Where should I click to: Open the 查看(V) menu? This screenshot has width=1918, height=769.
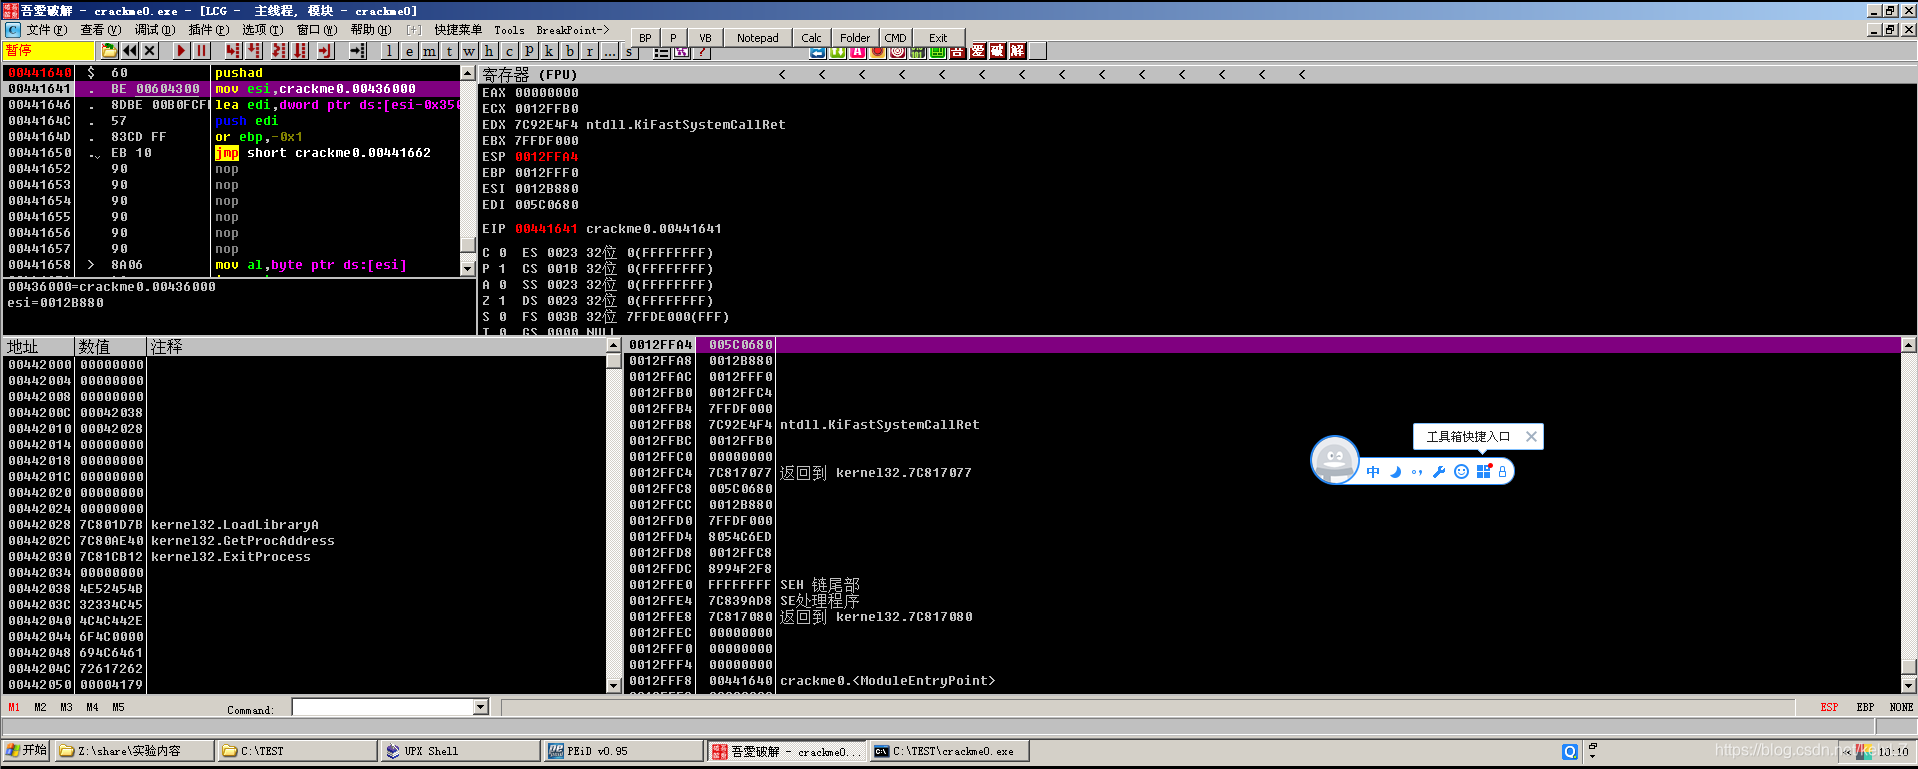[x=100, y=30]
